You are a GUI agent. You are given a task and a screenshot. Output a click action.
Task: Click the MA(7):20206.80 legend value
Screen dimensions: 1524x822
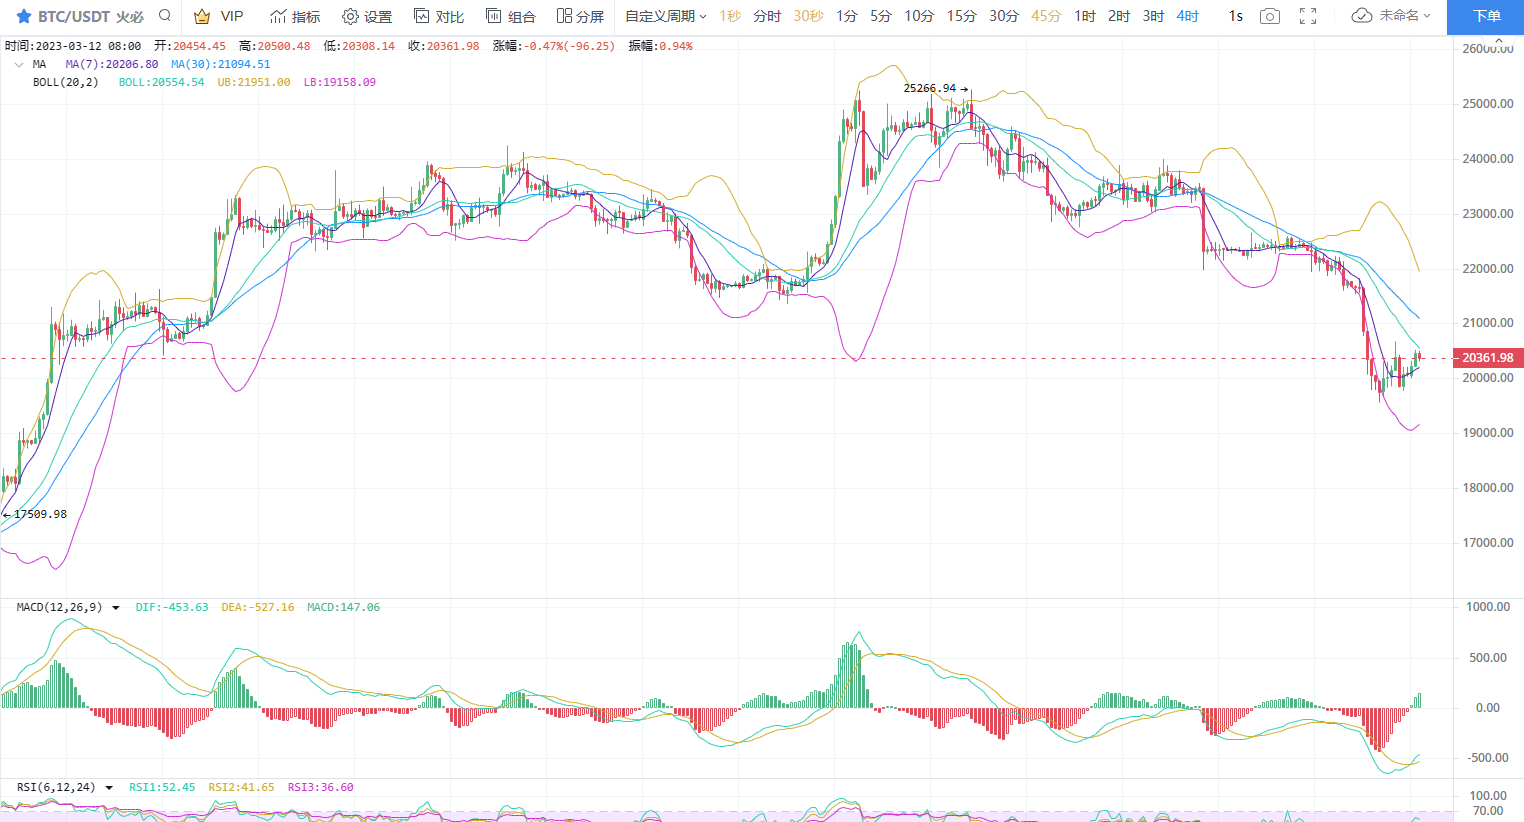(x=112, y=64)
